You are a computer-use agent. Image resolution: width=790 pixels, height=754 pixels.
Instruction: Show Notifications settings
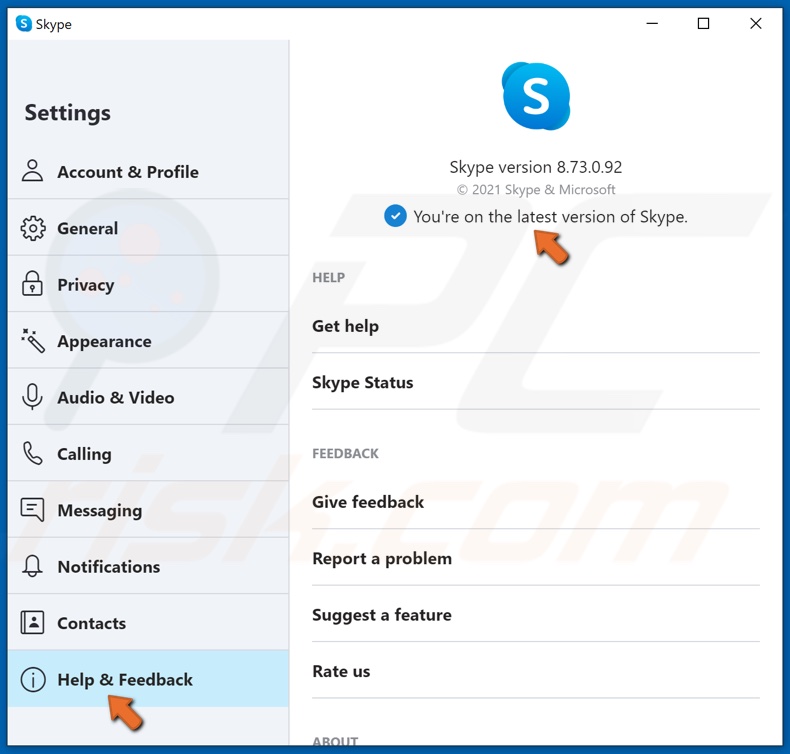pyautogui.click(x=148, y=566)
